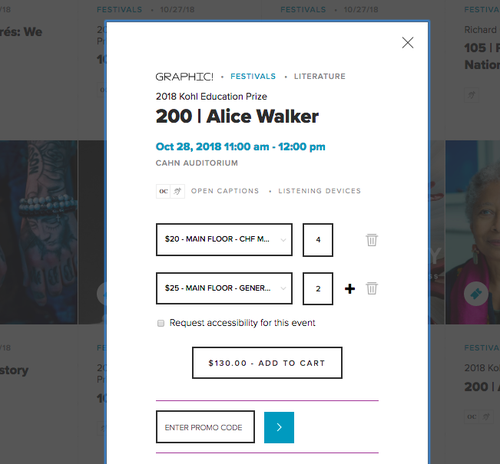Click the GRAPHIC! logo

[x=184, y=77]
